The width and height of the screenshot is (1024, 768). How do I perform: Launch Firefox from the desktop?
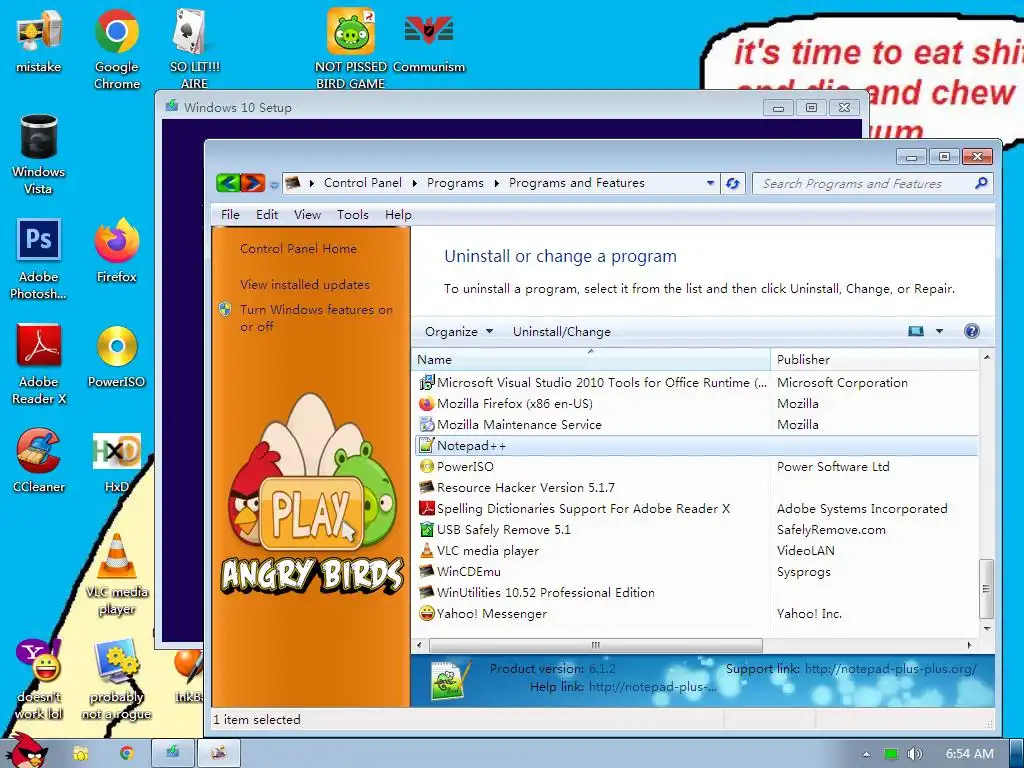[x=117, y=251]
